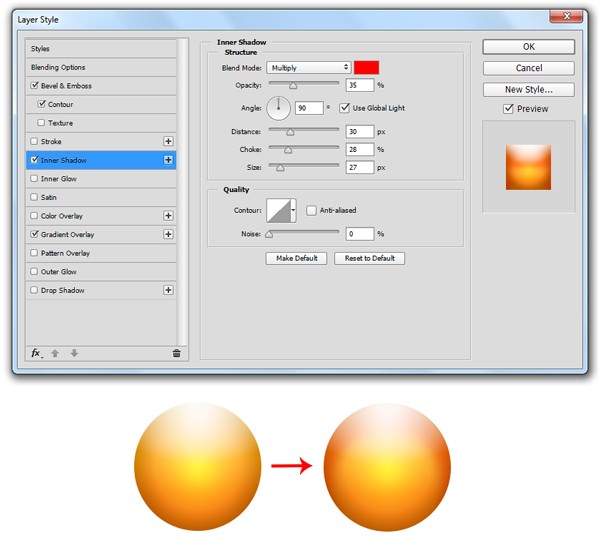The width and height of the screenshot is (600, 547).
Task: Click the move effect up arrow icon
Action: (x=55, y=353)
